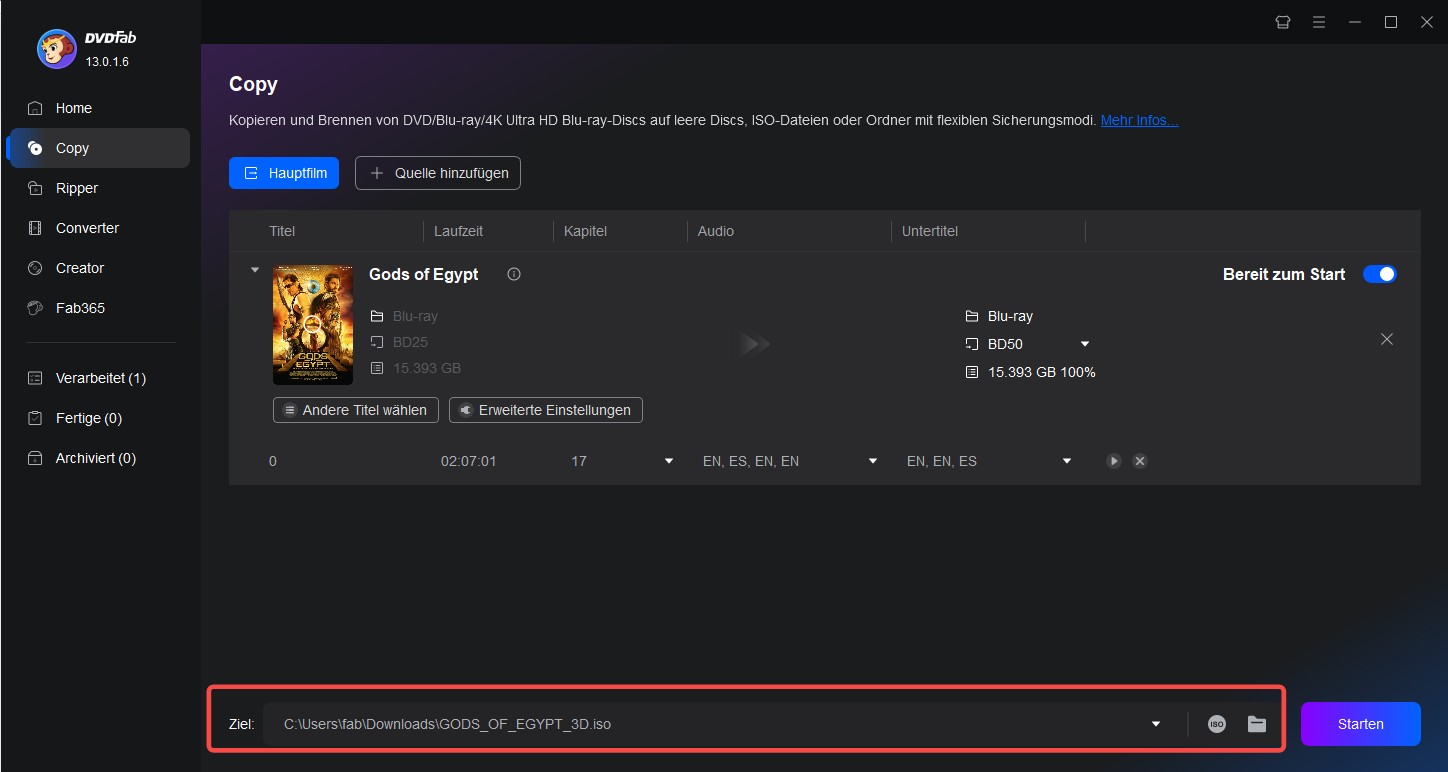The width and height of the screenshot is (1448, 772).
Task: Click the Gods of Egypt title text
Action: click(424, 274)
